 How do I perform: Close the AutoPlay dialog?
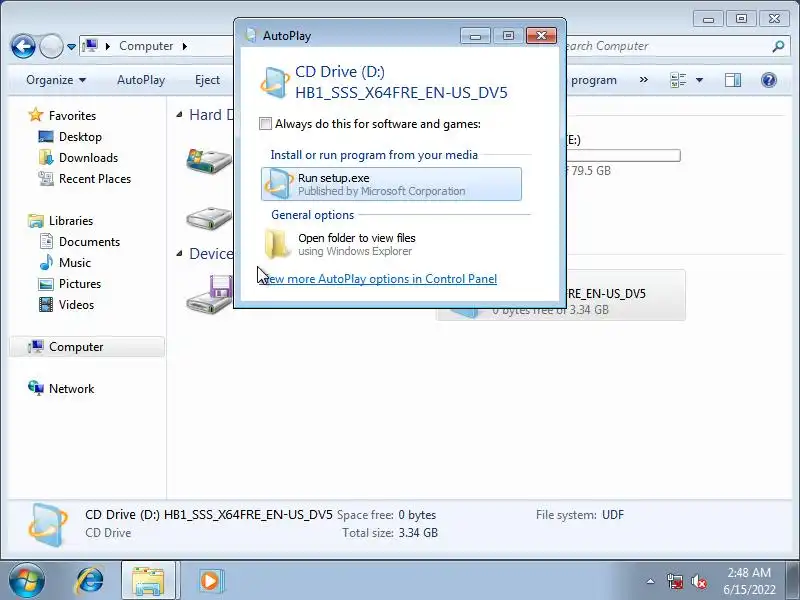(x=541, y=36)
